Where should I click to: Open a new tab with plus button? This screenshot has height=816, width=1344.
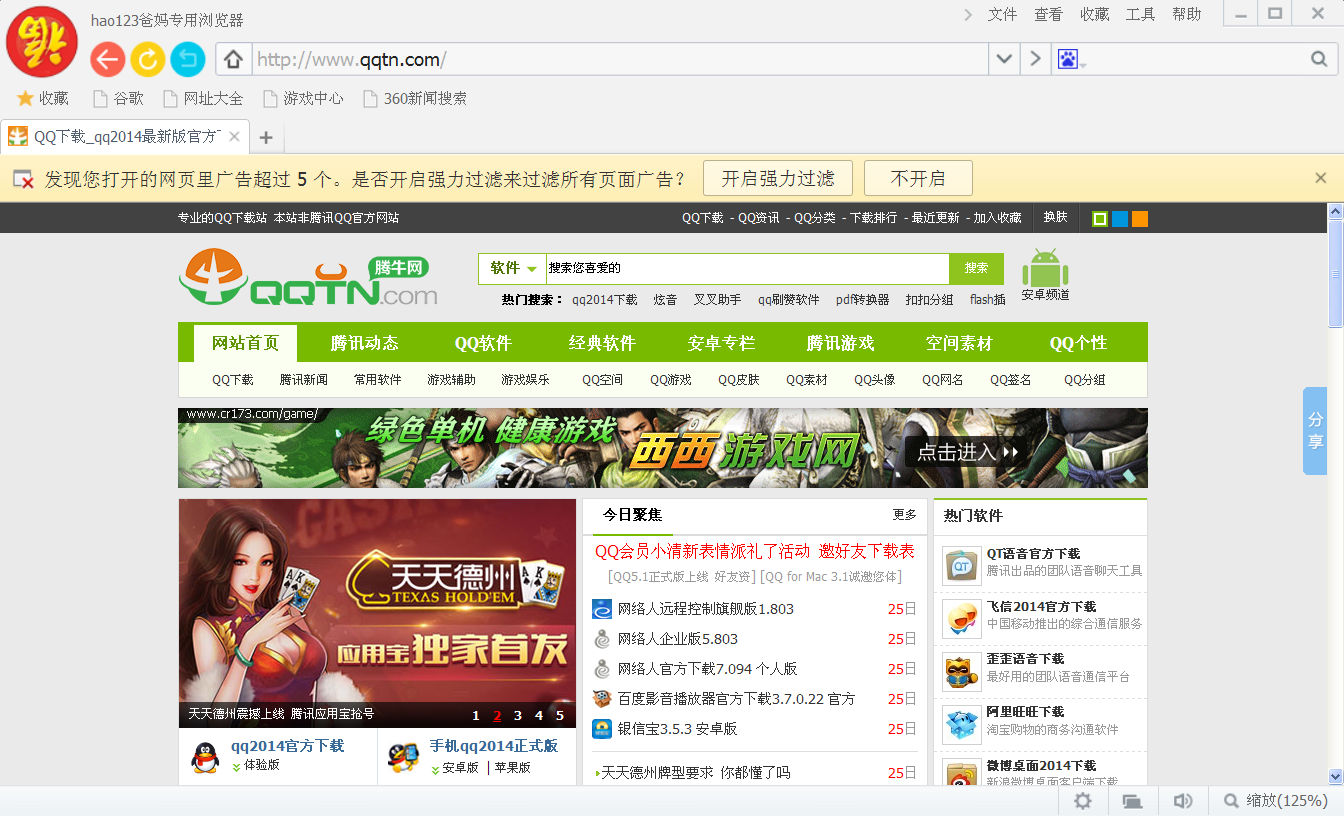[x=266, y=137]
